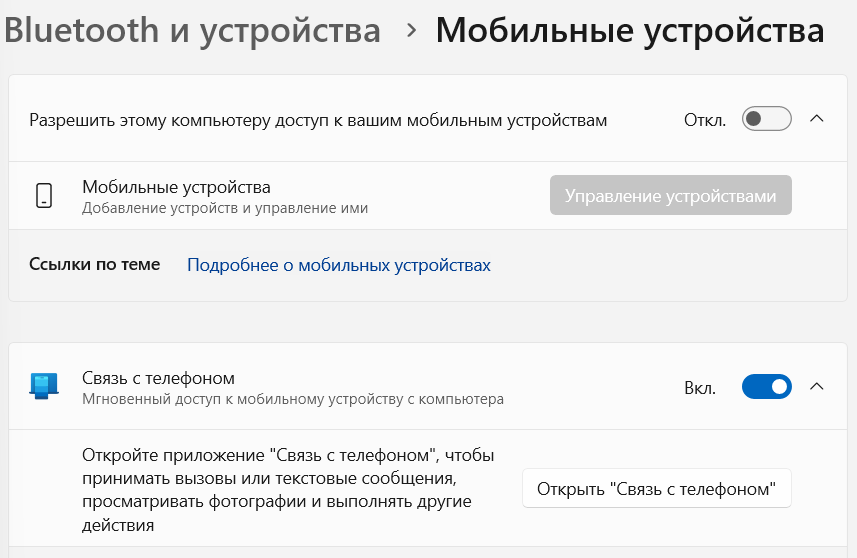857x558 pixels.
Task: Select the Вкл. status label
Action: [700, 388]
